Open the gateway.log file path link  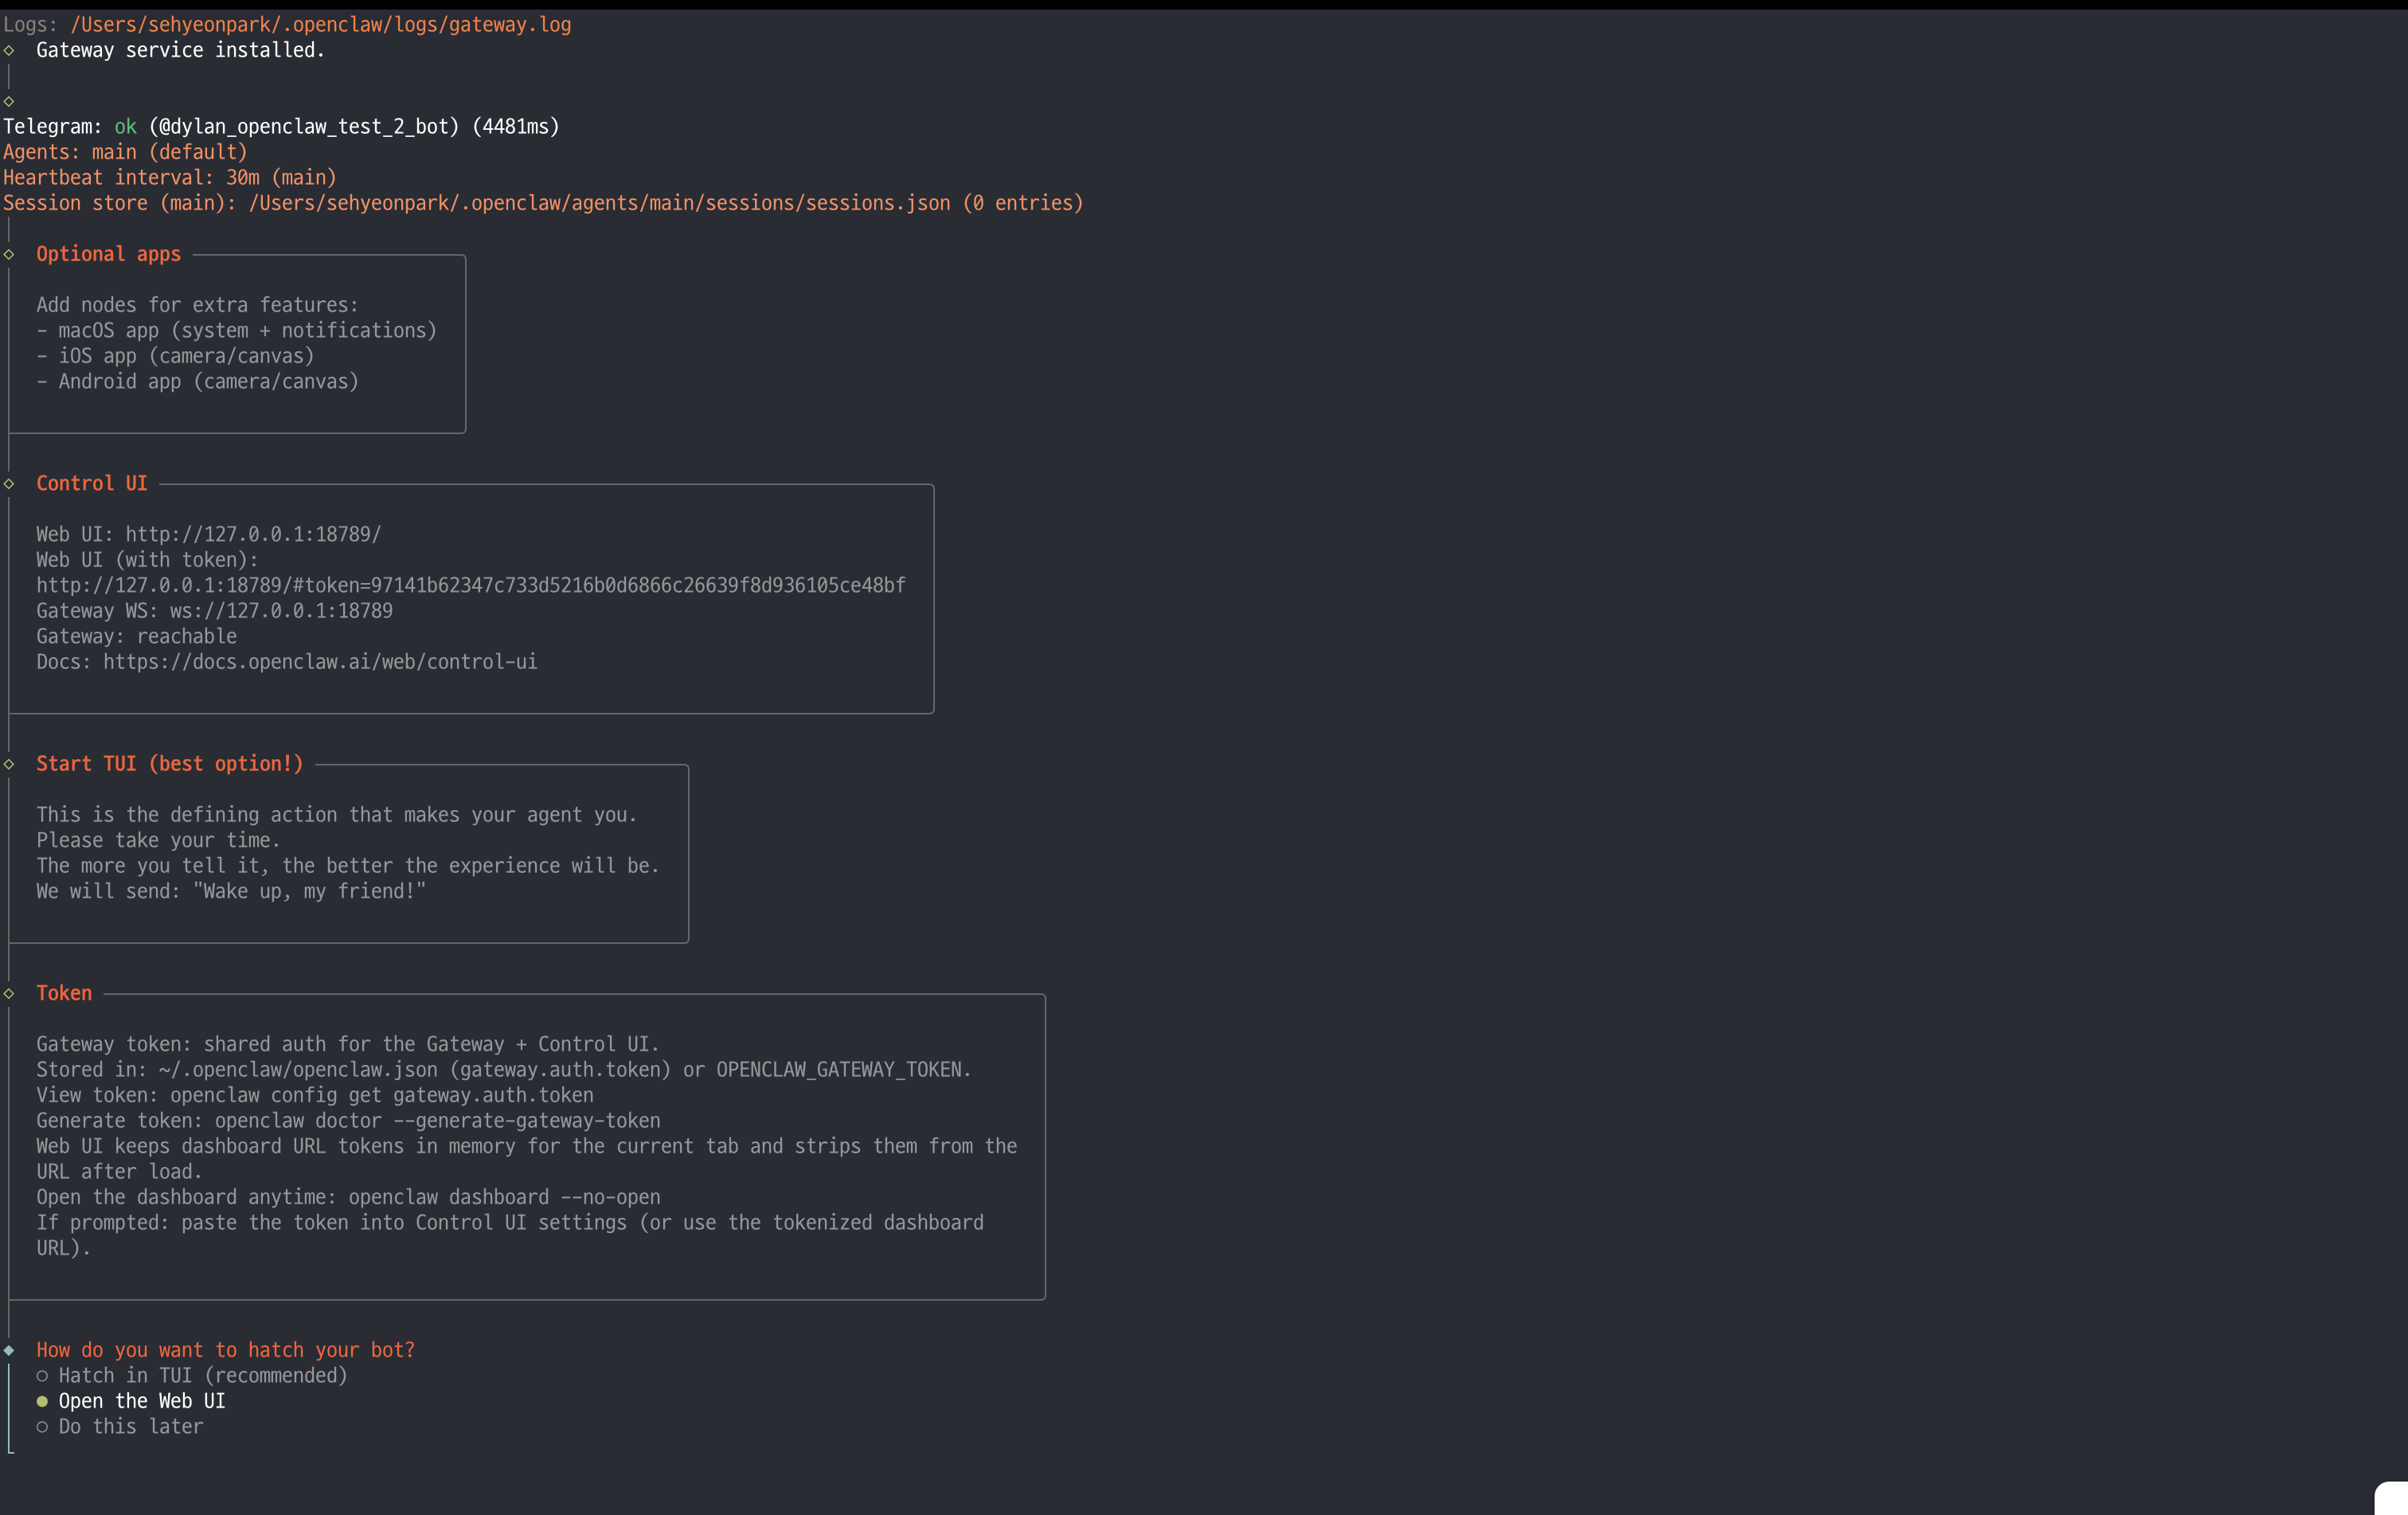point(320,25)
